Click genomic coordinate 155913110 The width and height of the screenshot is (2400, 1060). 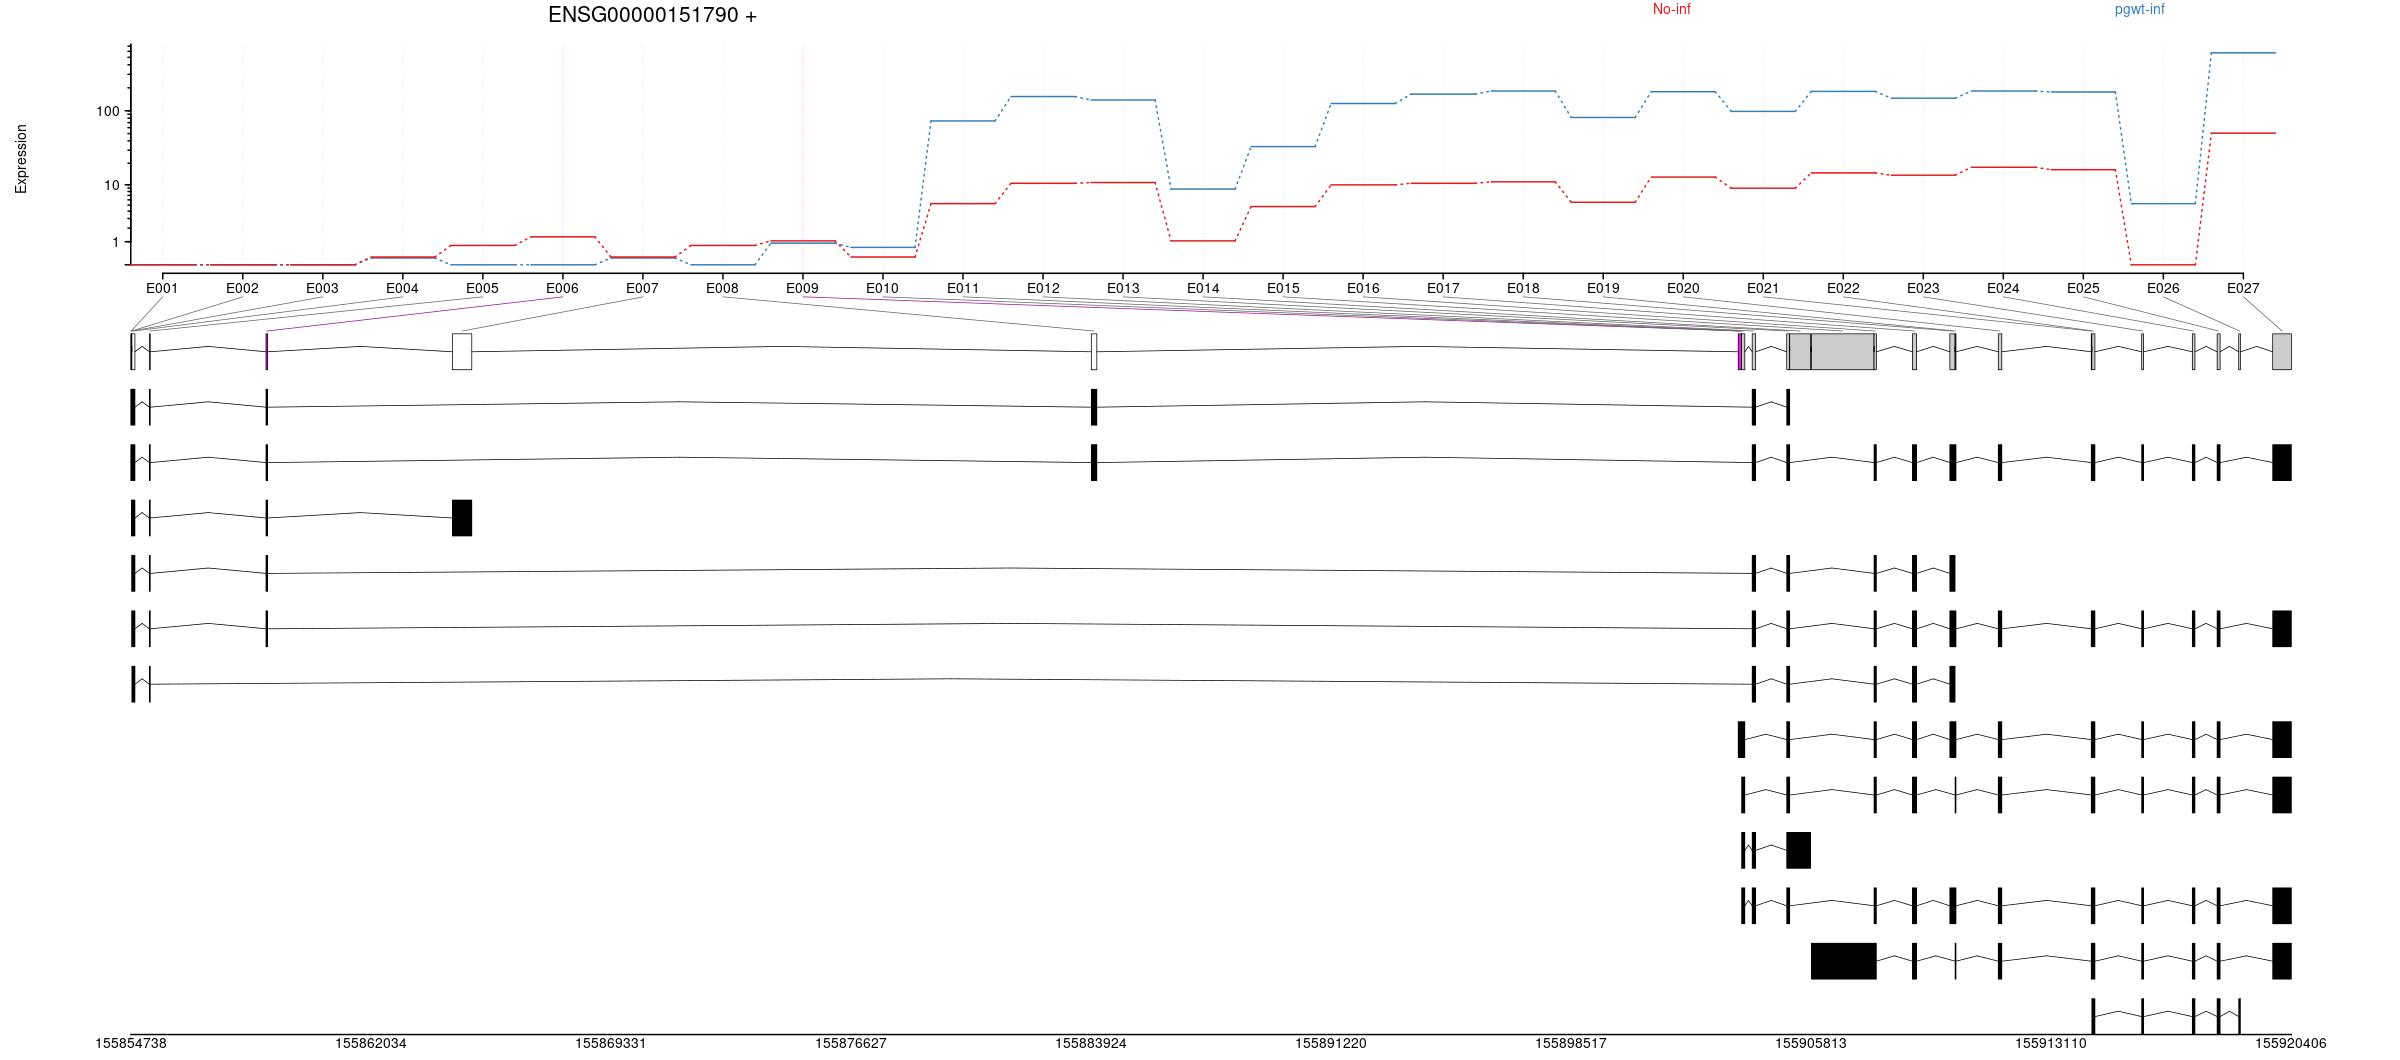tap(2051, 1043)
